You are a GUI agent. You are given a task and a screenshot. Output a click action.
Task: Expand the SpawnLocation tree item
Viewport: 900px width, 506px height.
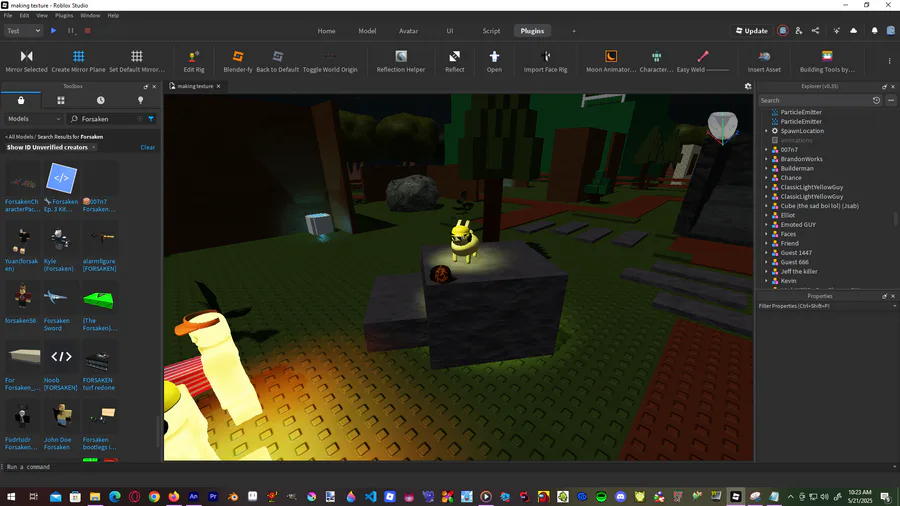[766, 131]
